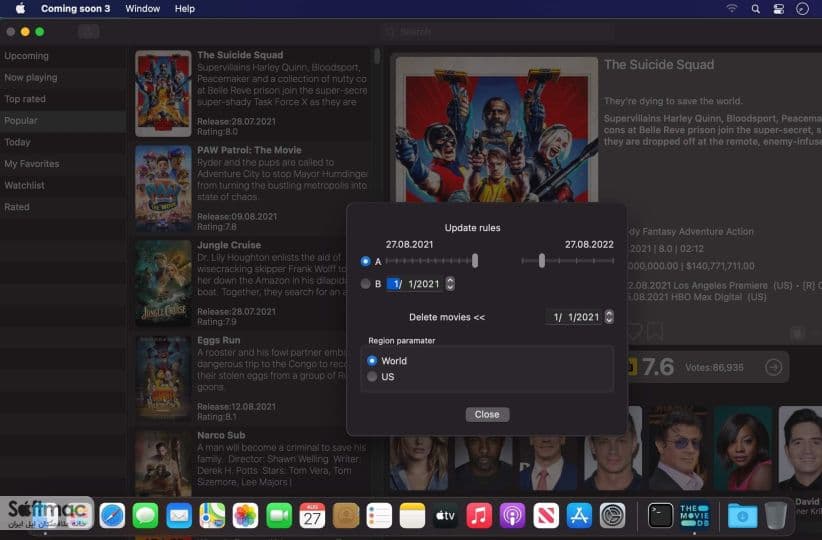
Task: Select the Narco Sub poster
Action: 163,463
